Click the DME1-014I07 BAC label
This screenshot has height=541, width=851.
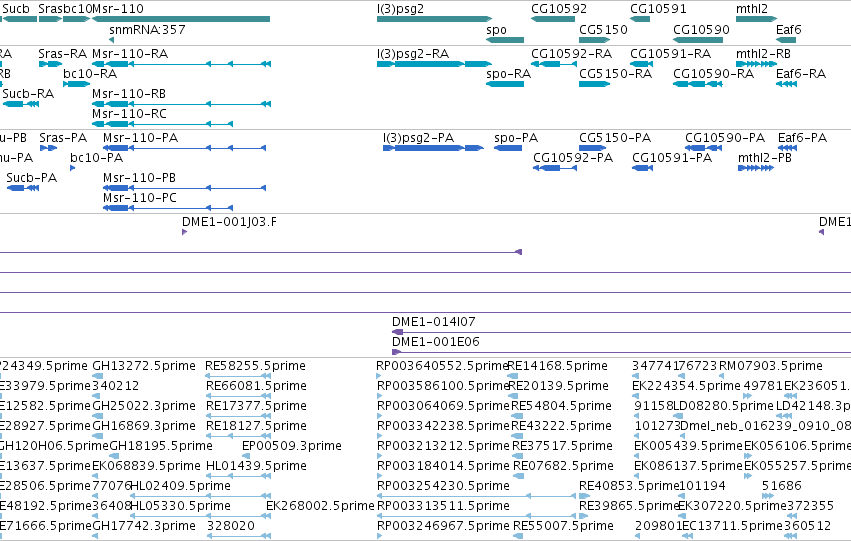click(434, 322)
